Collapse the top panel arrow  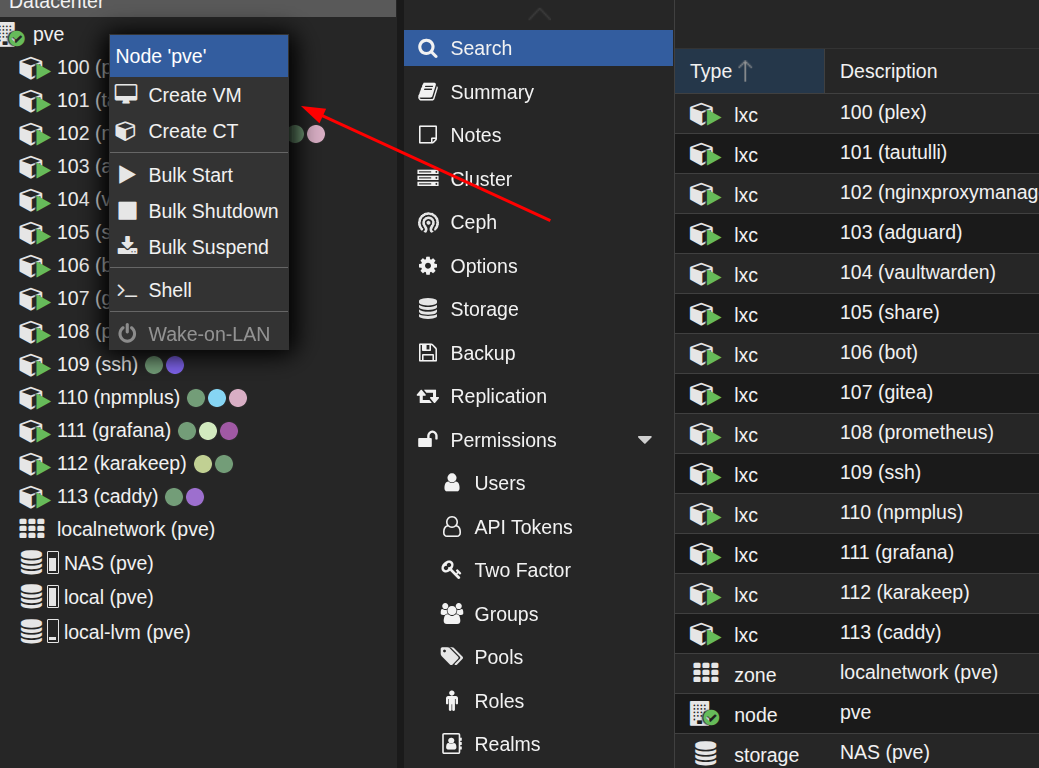[x=539, y=14]
